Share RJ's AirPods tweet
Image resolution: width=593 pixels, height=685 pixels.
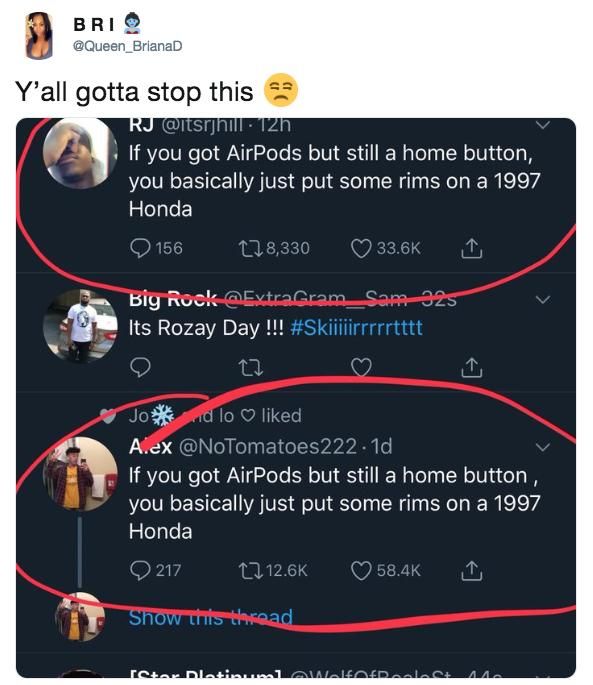point(472,248)
